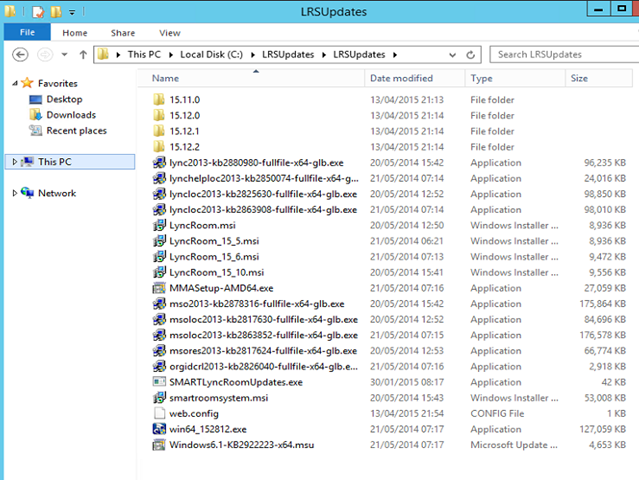Open the recent locations dropdown arrow
The width and height of the screenshot is (639, 480).
click(x=64, y=54)
